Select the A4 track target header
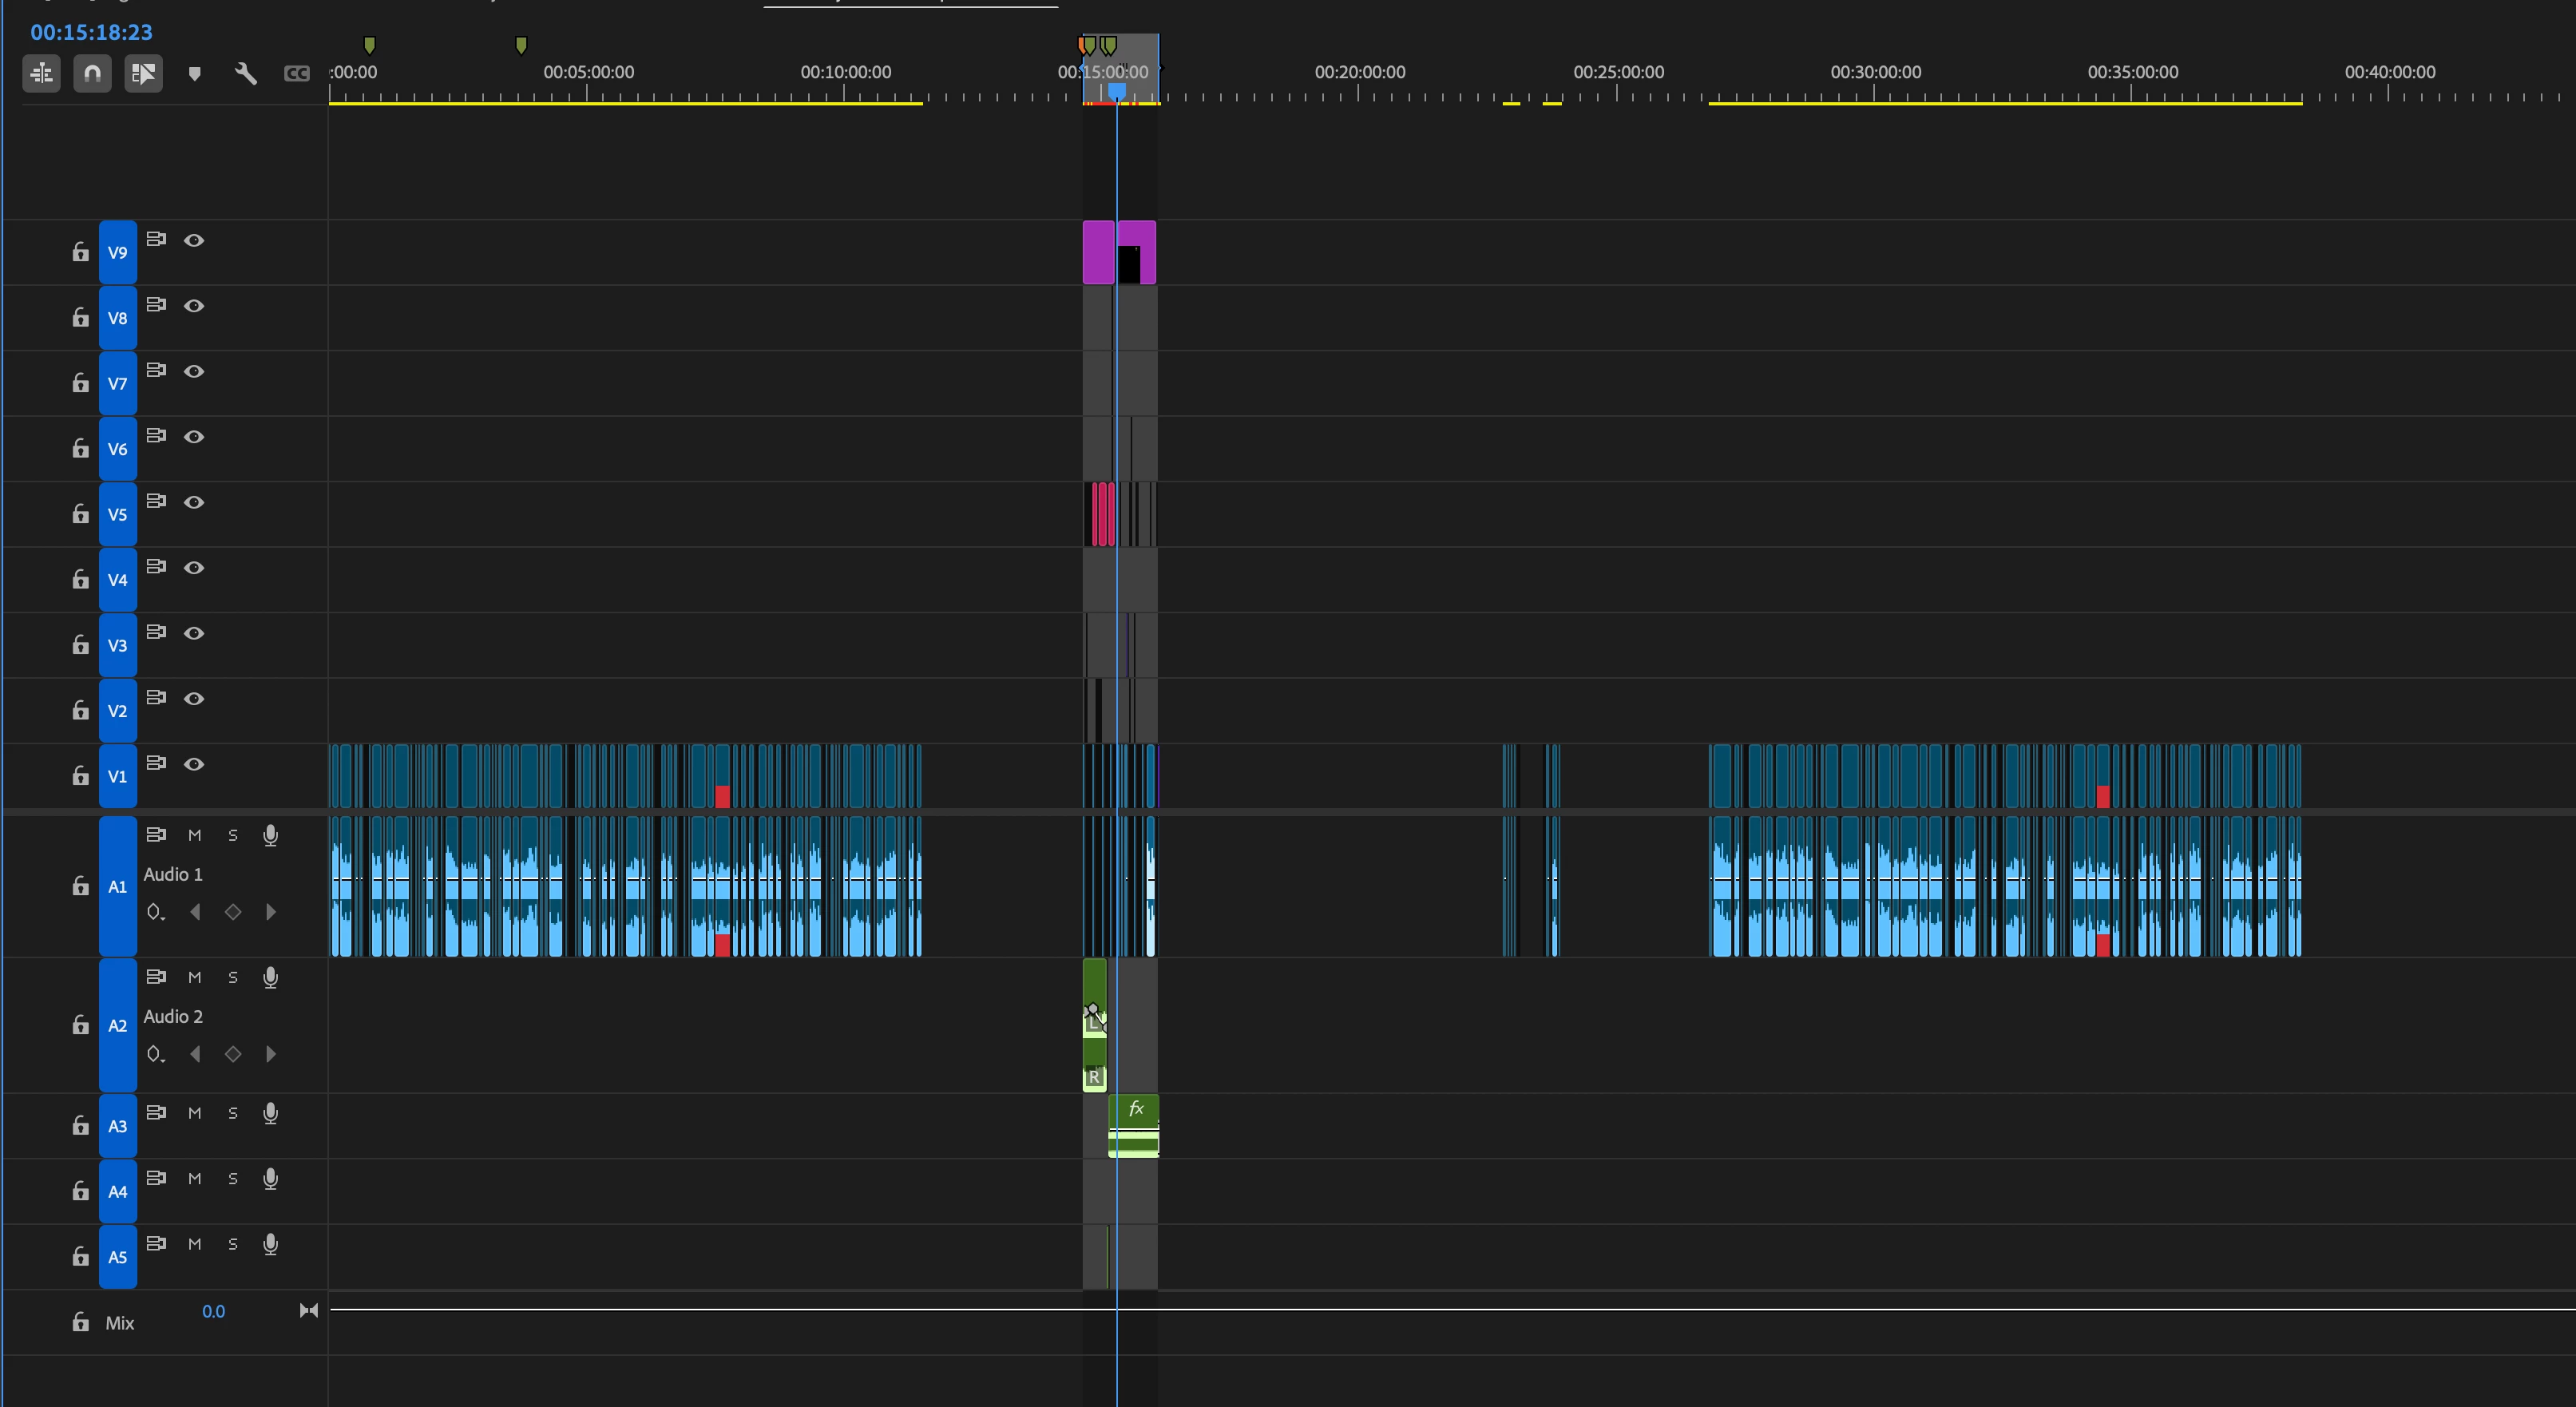The image size is (2576, 1407). [x=117, y=1191]
